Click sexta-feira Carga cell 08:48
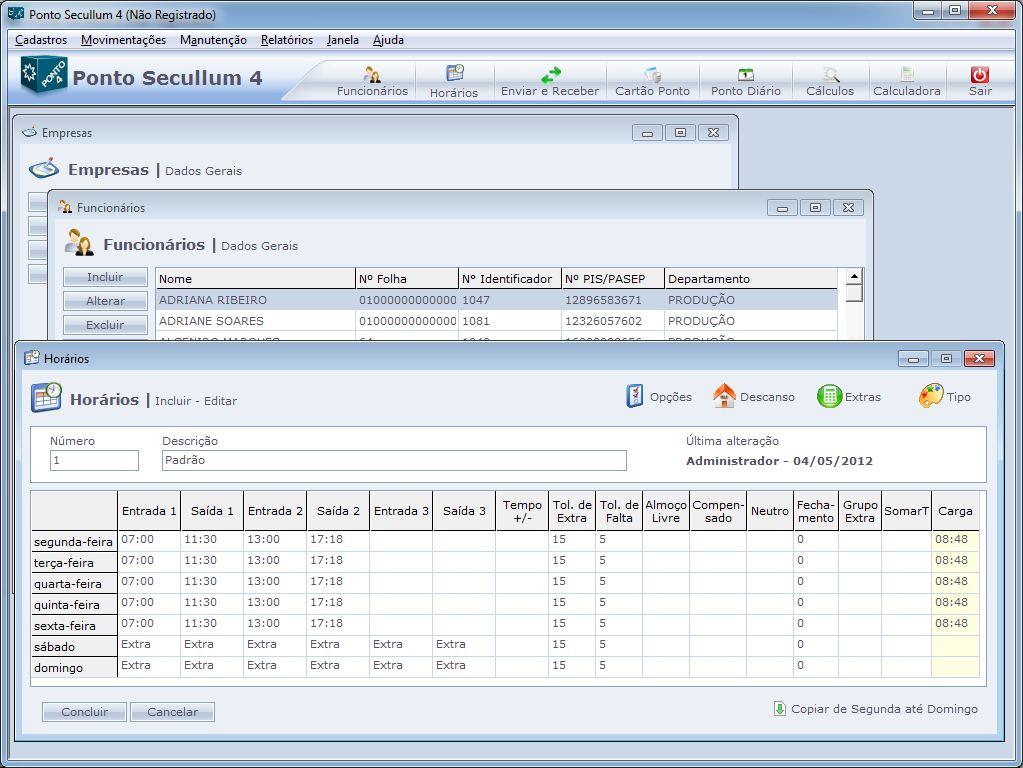 (x=955, y=623)
